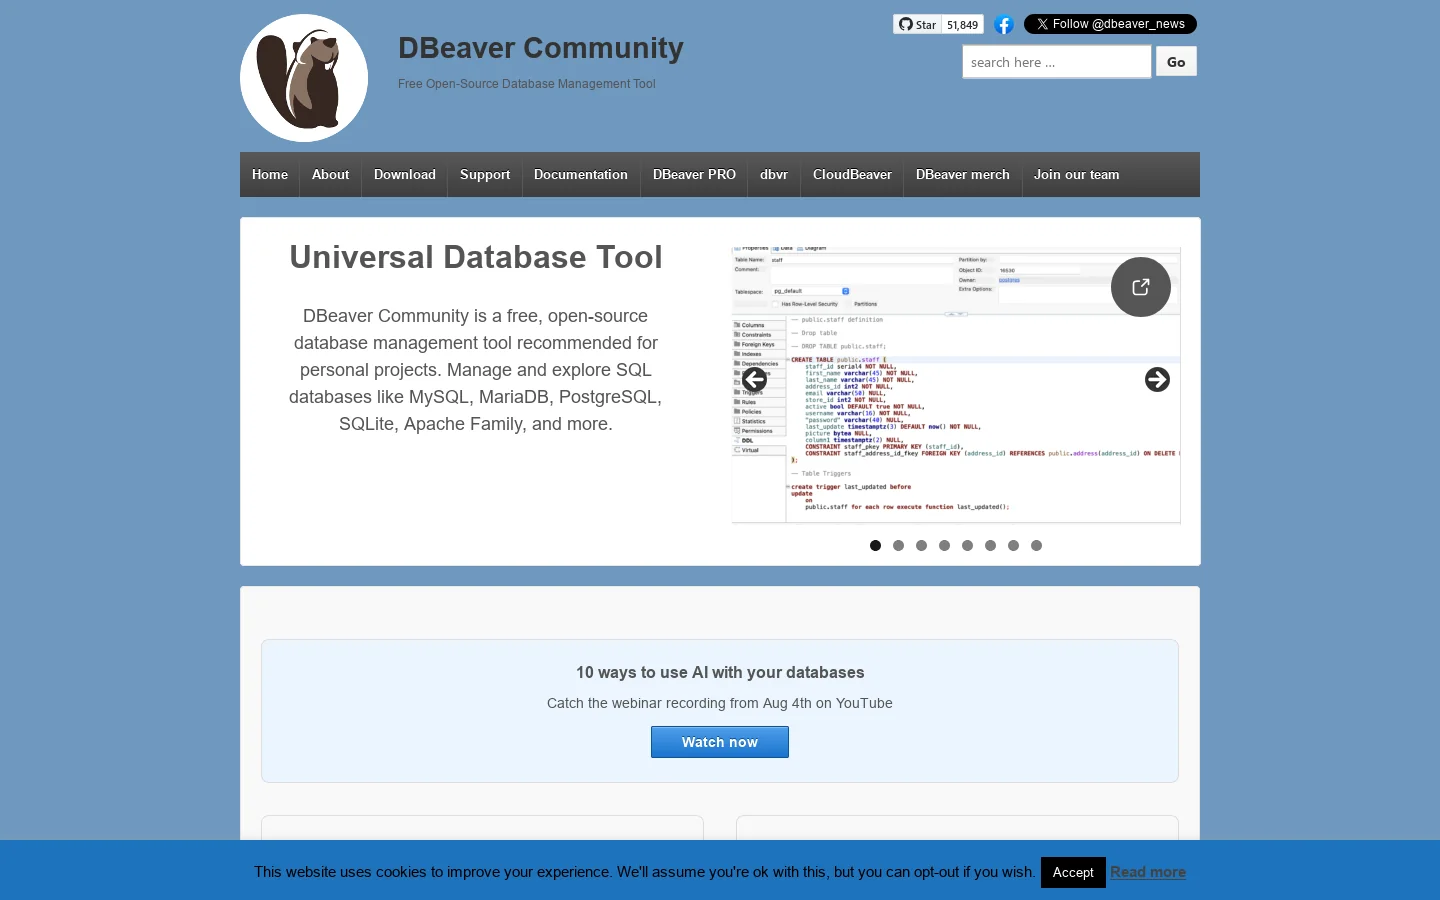Select the sixth slideshow dot
The width and height of the screenshot is (1440, 900).
pos(990,546)
